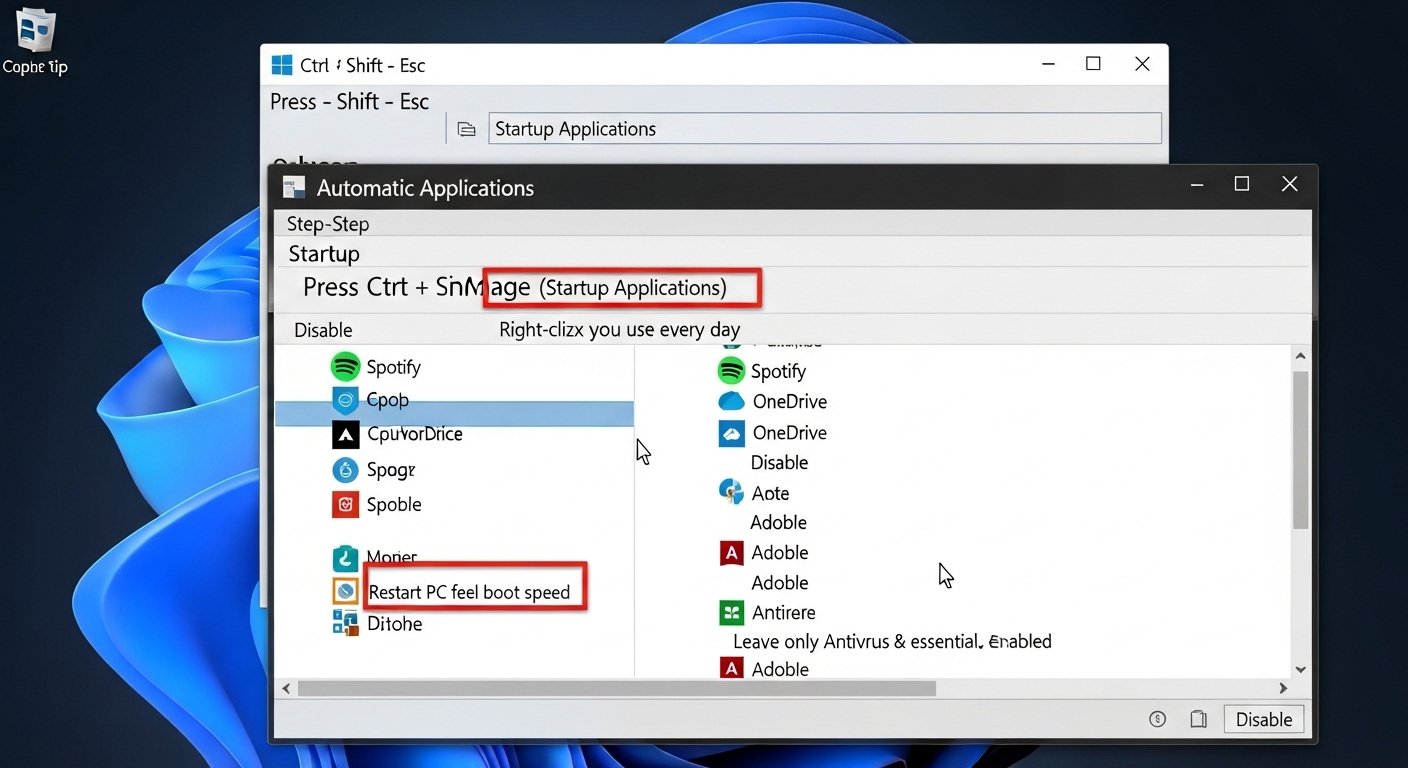Select the highlighted Cpop list row

[454, 413]
